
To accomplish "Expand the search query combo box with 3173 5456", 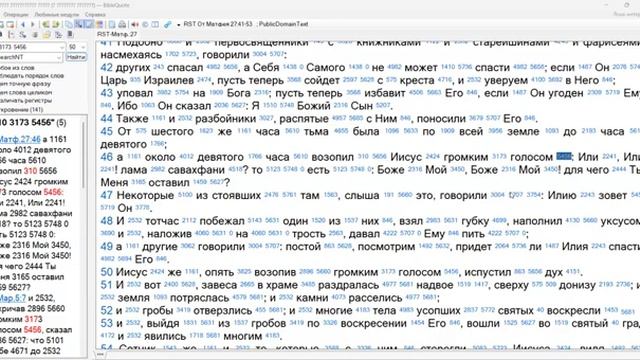I will click(x=62, y=47).
